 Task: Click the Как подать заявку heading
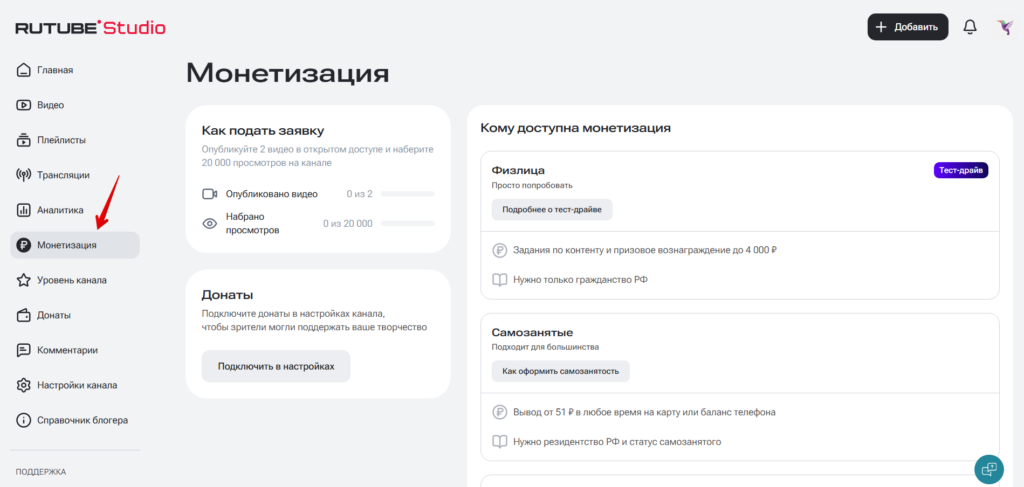[x=263, y=130]
